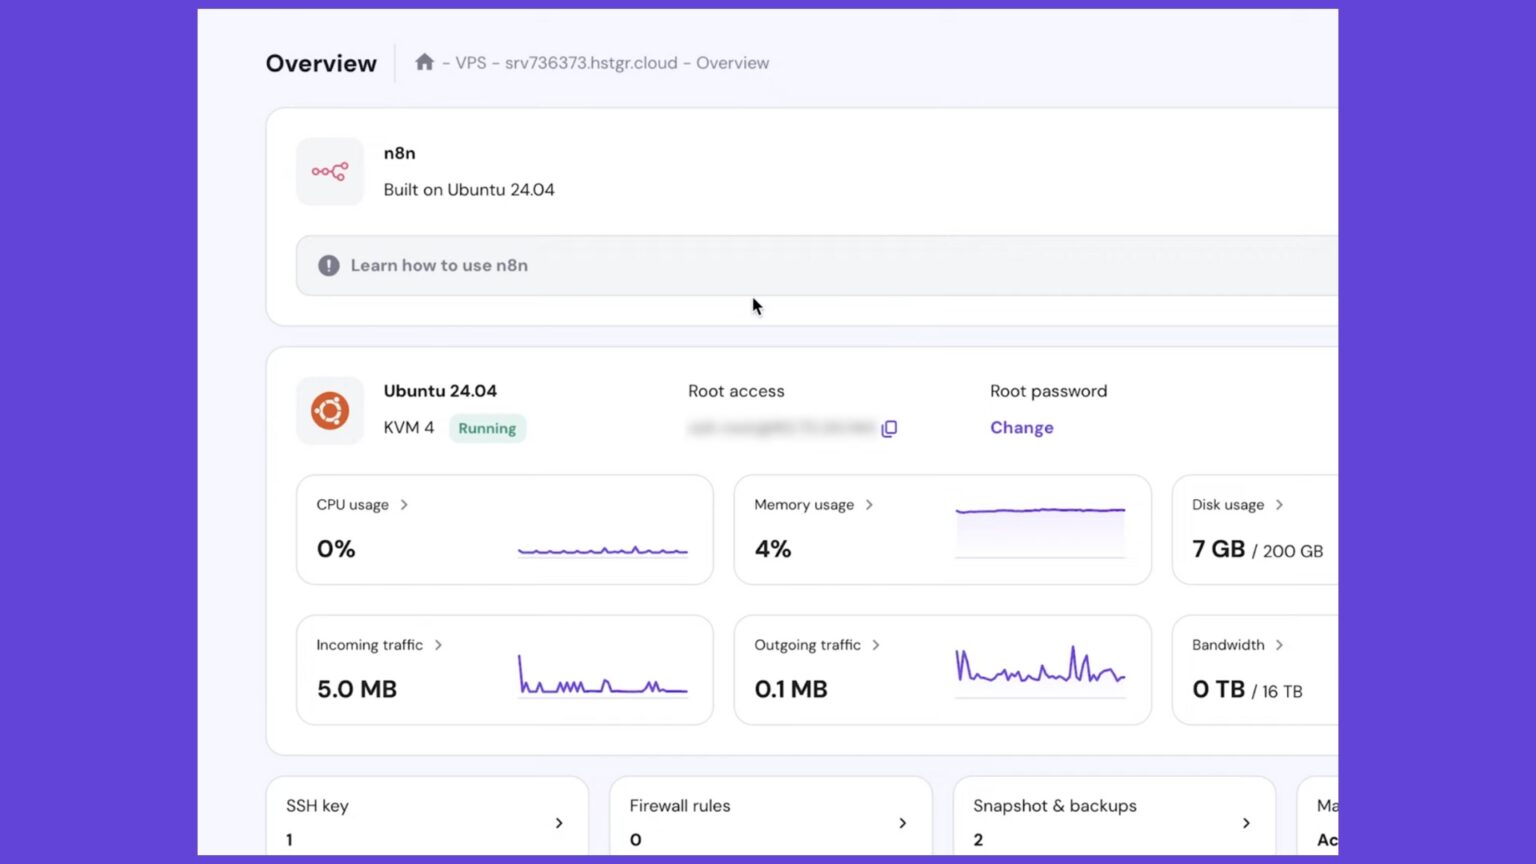Open Outgoing traffic details chevron
Image resolution: width=1536 pixels, height=864 pixels.
(876, 645)
